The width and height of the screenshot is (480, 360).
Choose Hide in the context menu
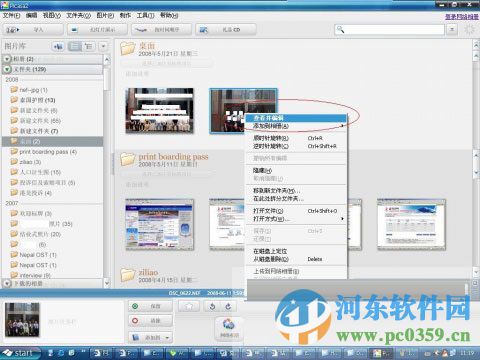296,170
